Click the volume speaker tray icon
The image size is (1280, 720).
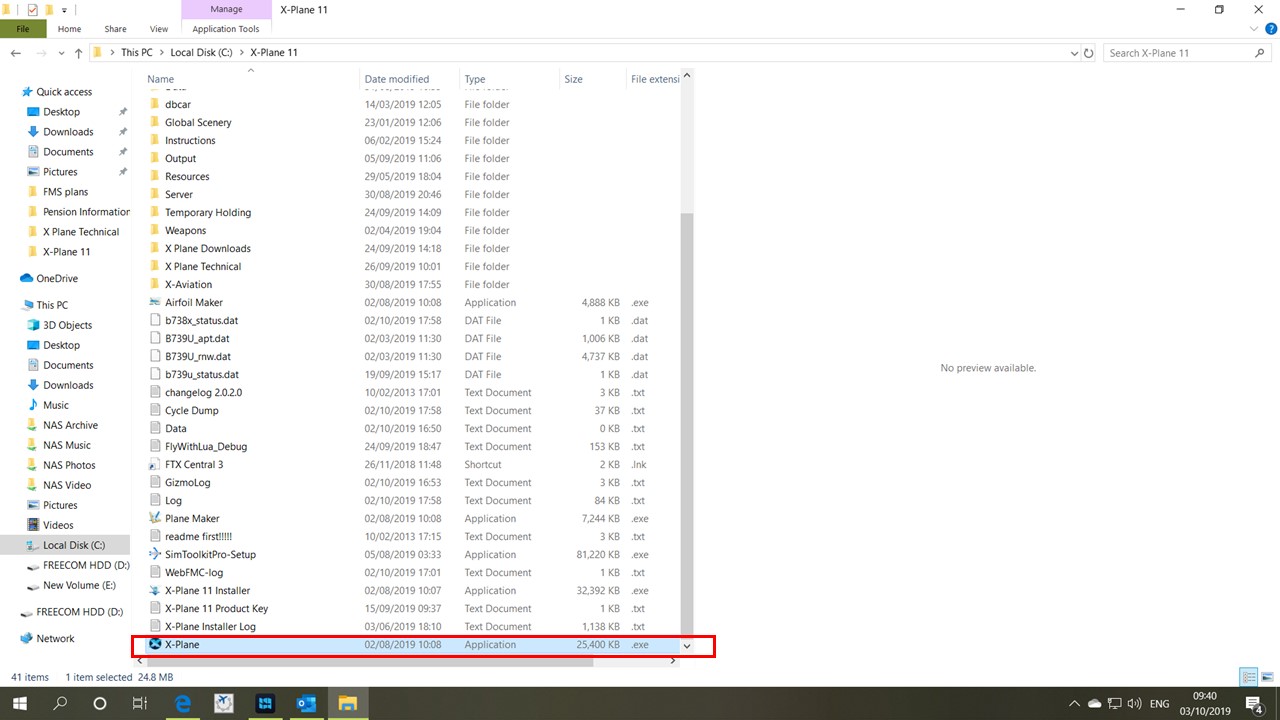click(1134, 704)
